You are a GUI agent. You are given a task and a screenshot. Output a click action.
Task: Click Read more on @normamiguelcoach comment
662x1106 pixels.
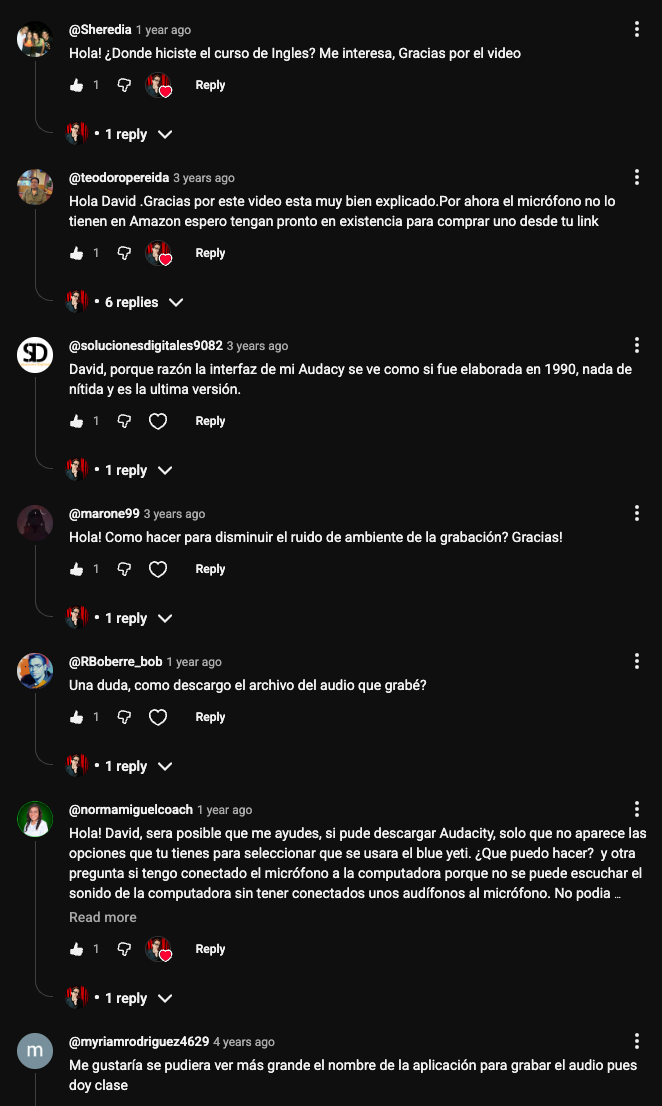[x=103, y=917]
